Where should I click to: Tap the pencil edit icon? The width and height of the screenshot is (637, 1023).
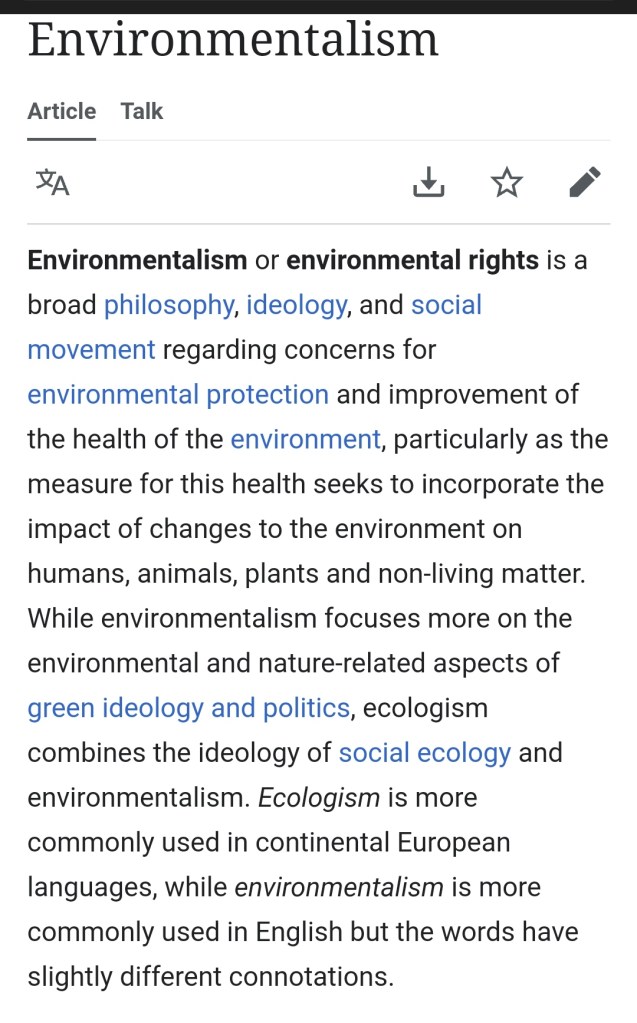point(585,183)
